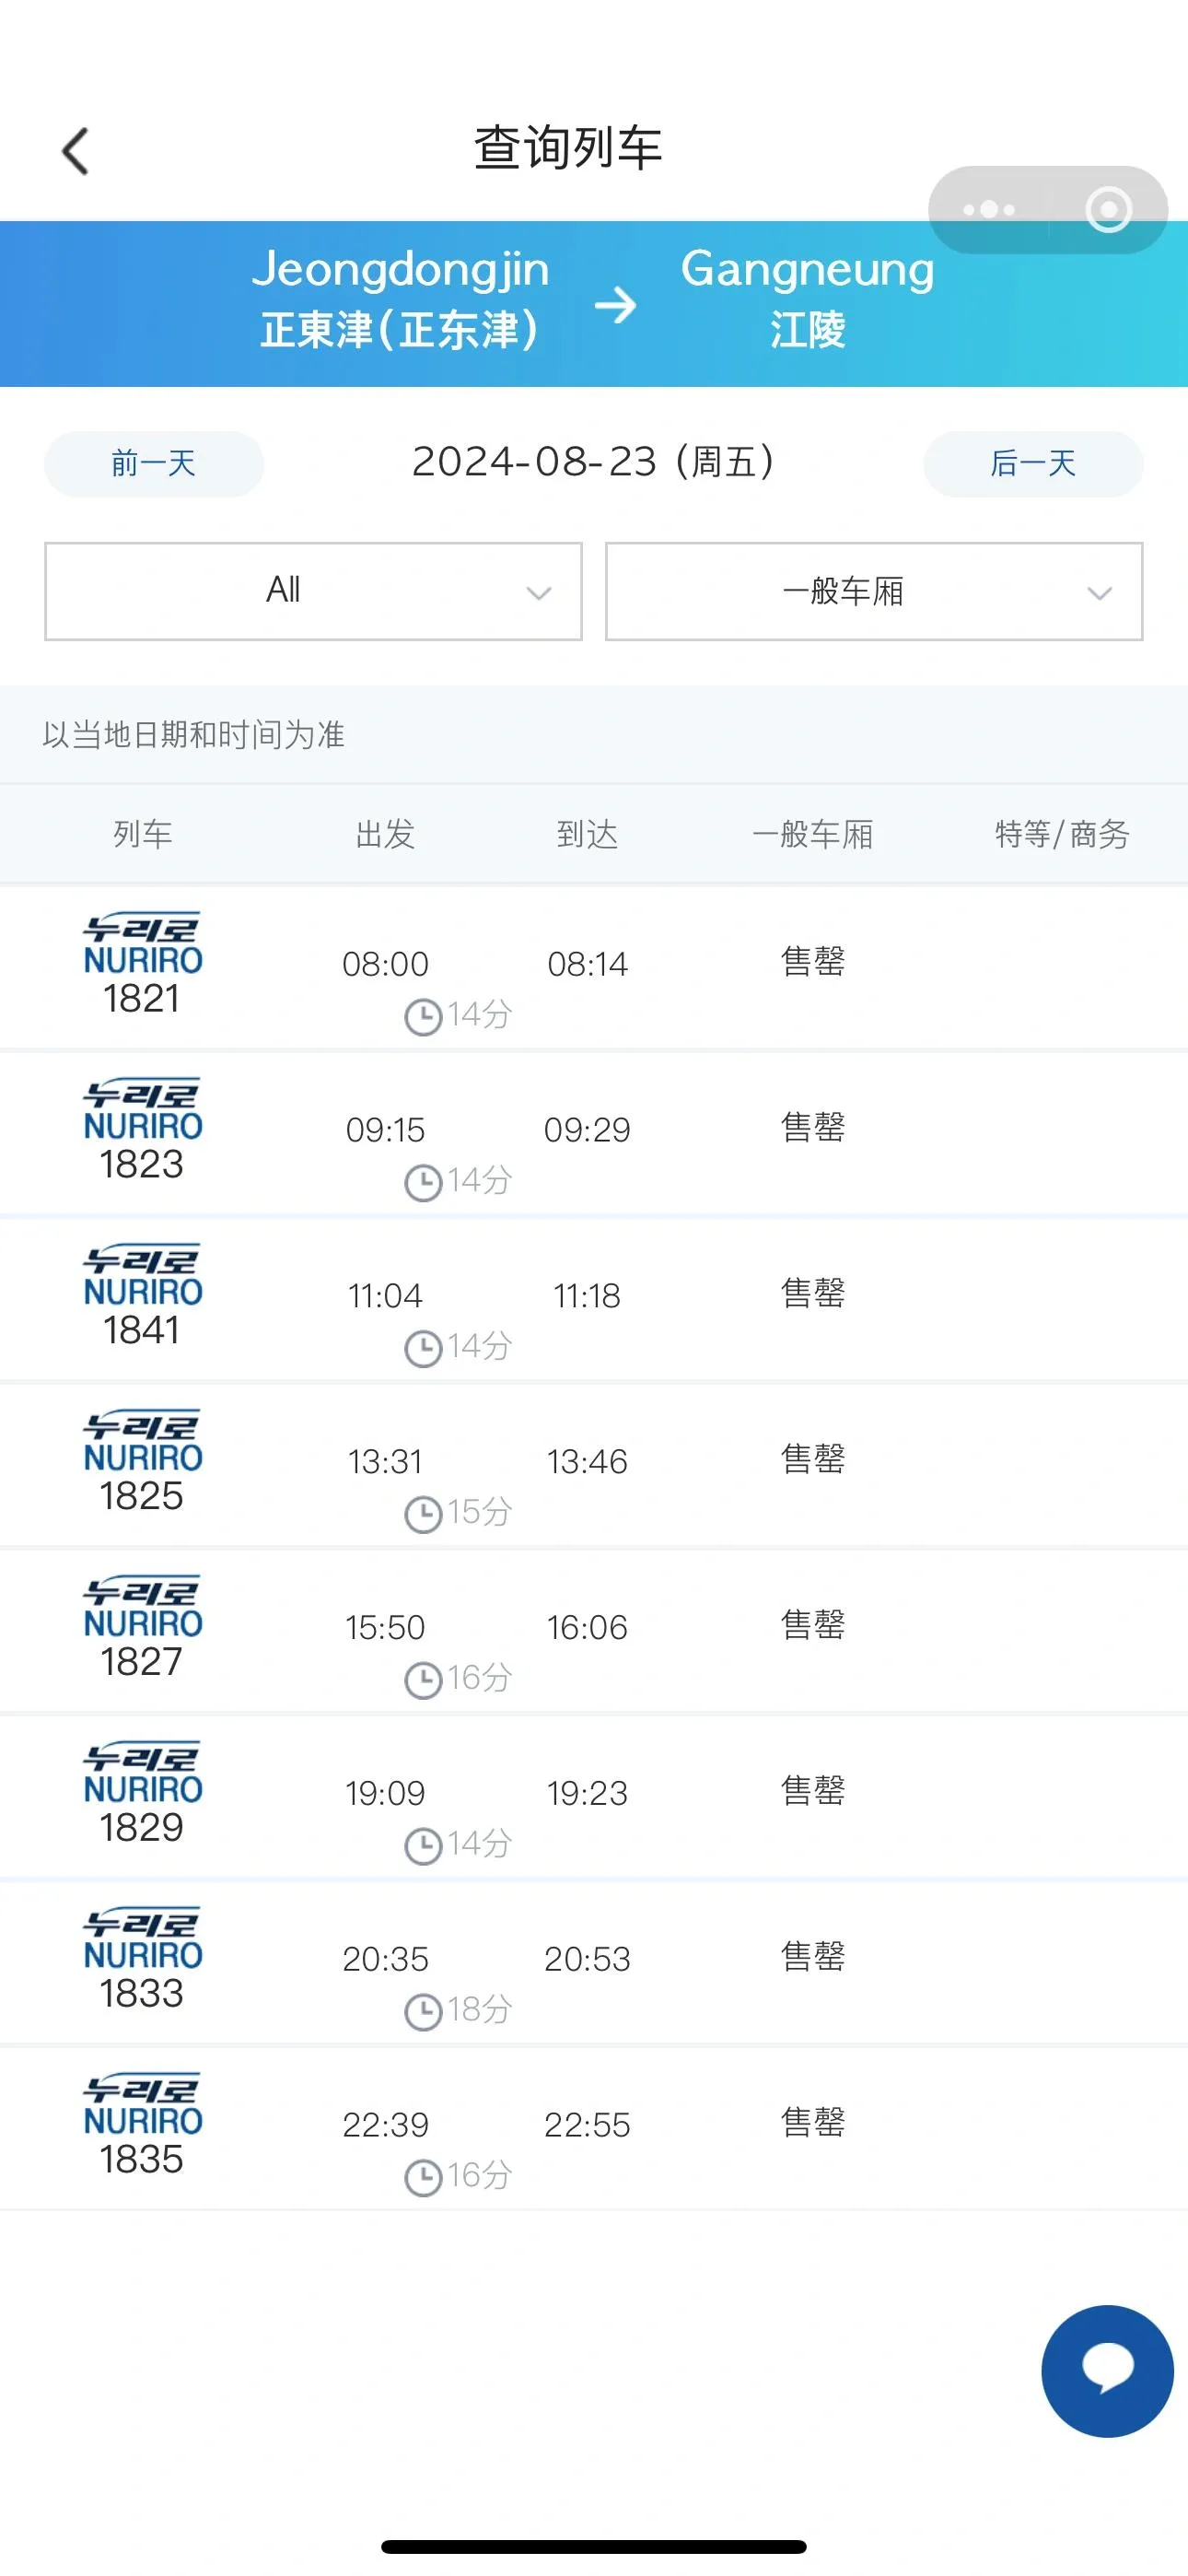Open the blue chat support bubble

click(x=1107, y=2371)
